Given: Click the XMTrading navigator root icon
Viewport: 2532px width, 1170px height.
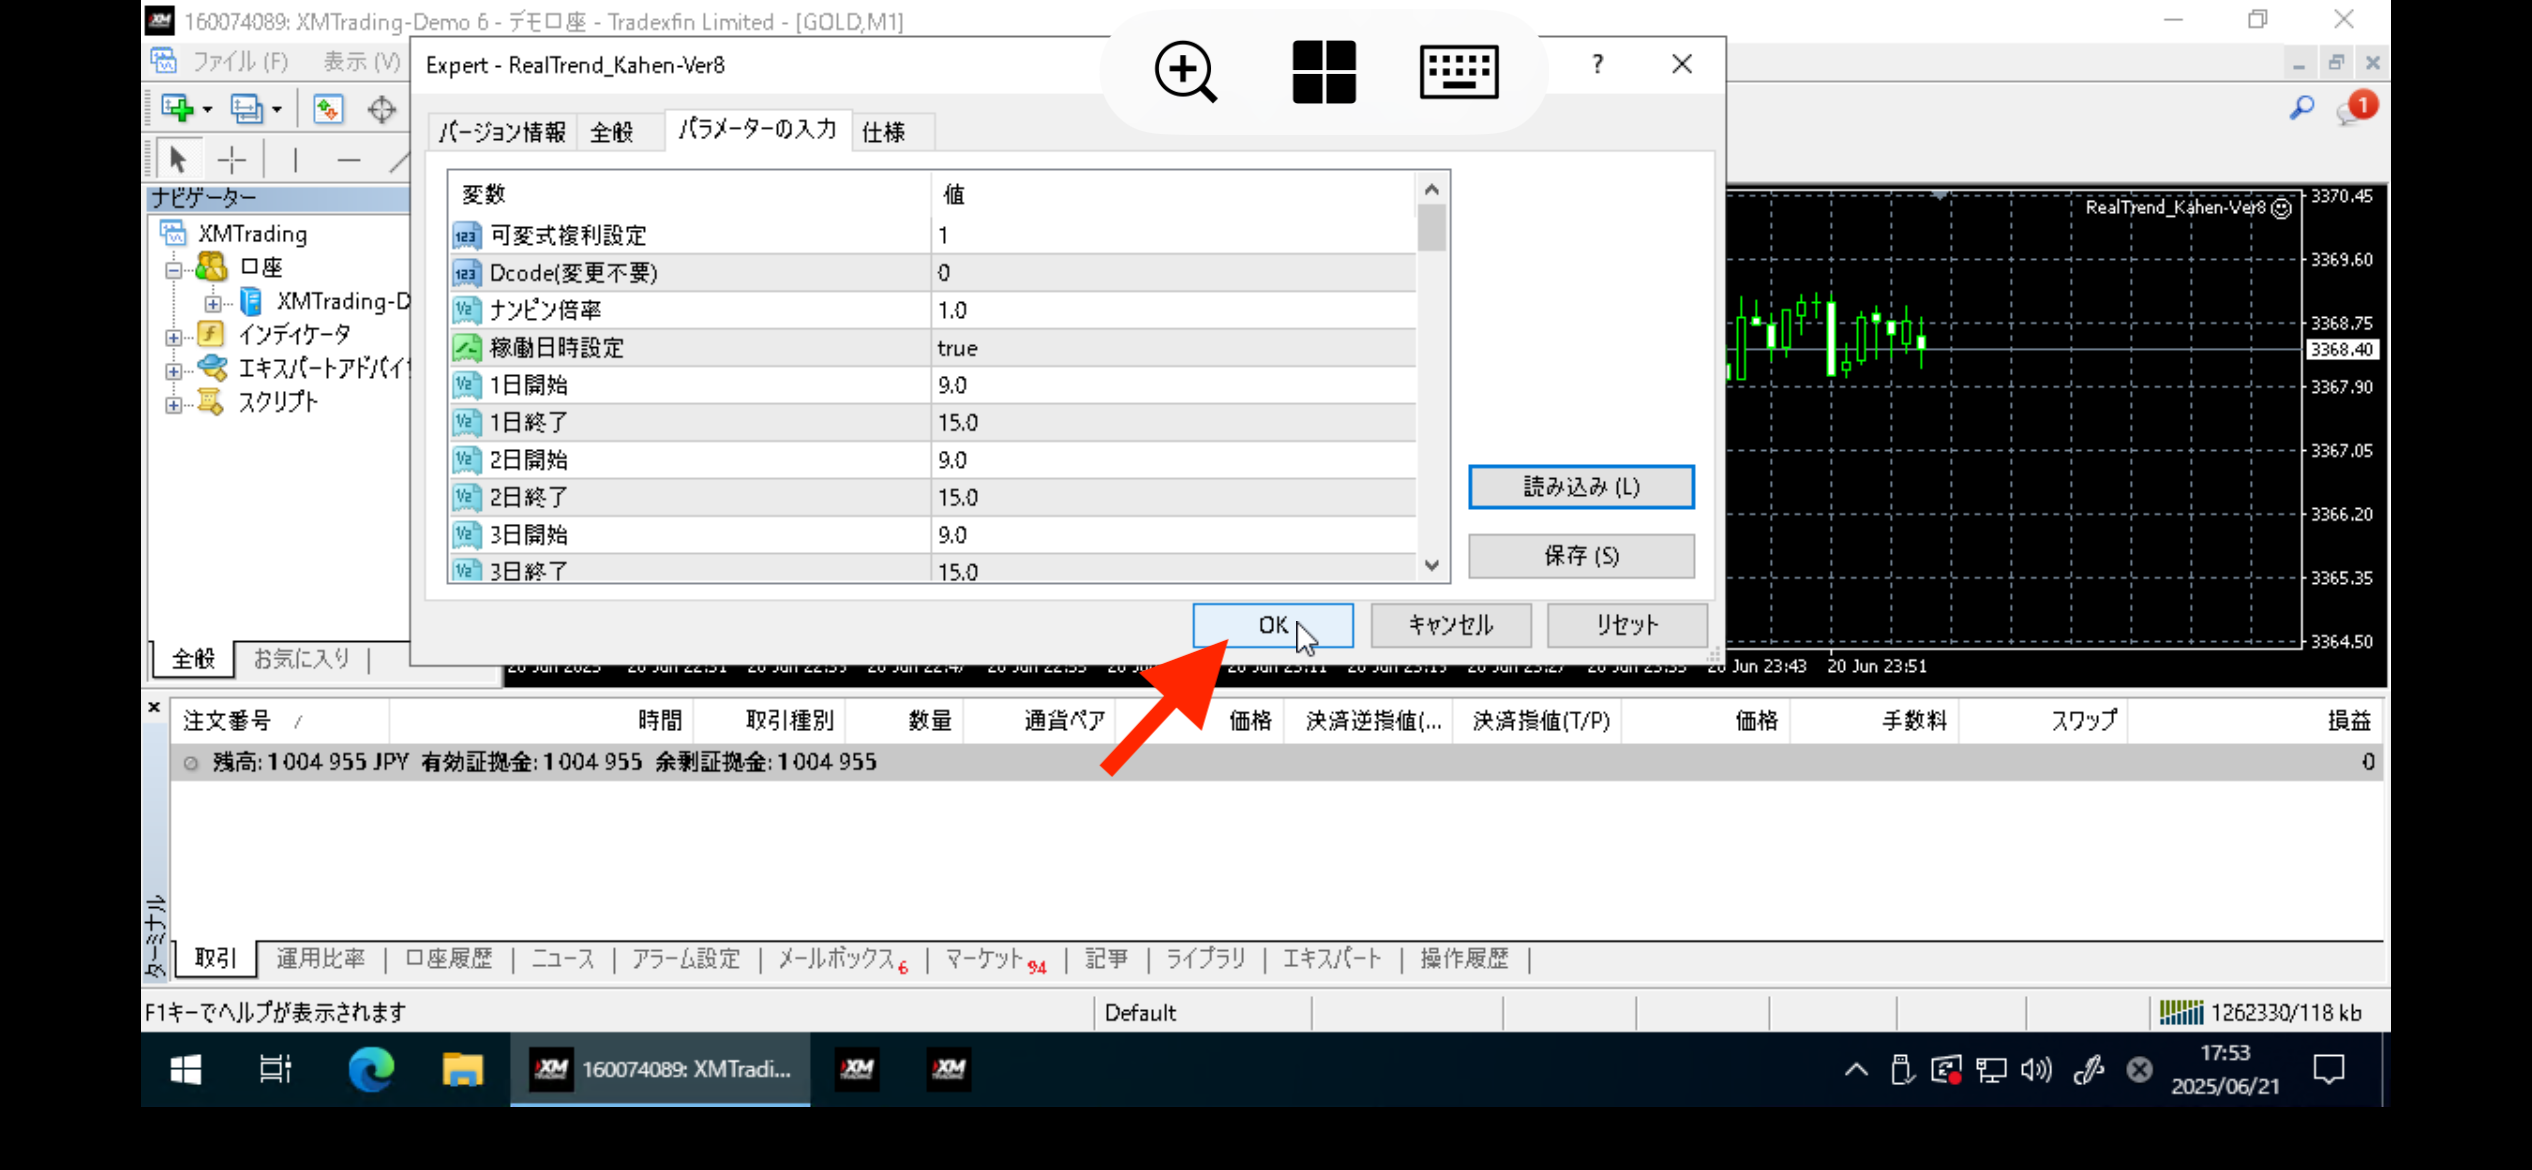Looking at the screenshot, I should pos(174,233).
